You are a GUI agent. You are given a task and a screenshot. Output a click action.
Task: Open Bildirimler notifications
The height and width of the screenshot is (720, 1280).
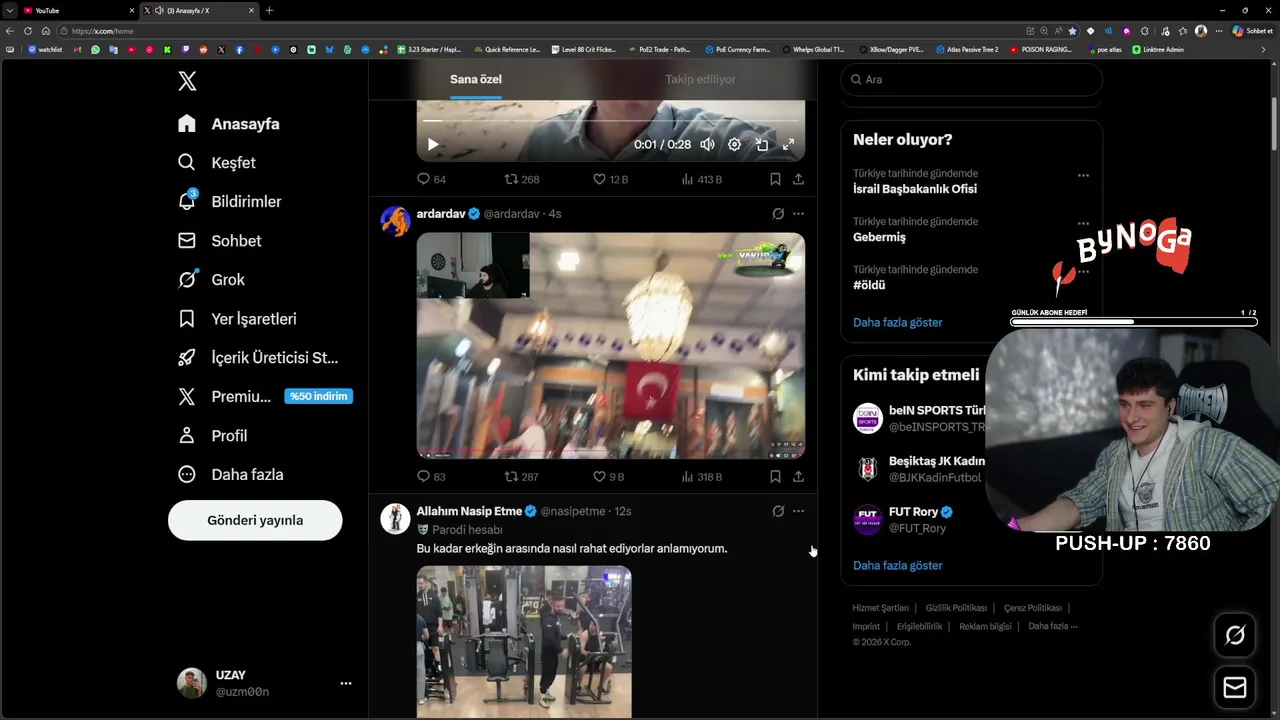pos(229,202)
